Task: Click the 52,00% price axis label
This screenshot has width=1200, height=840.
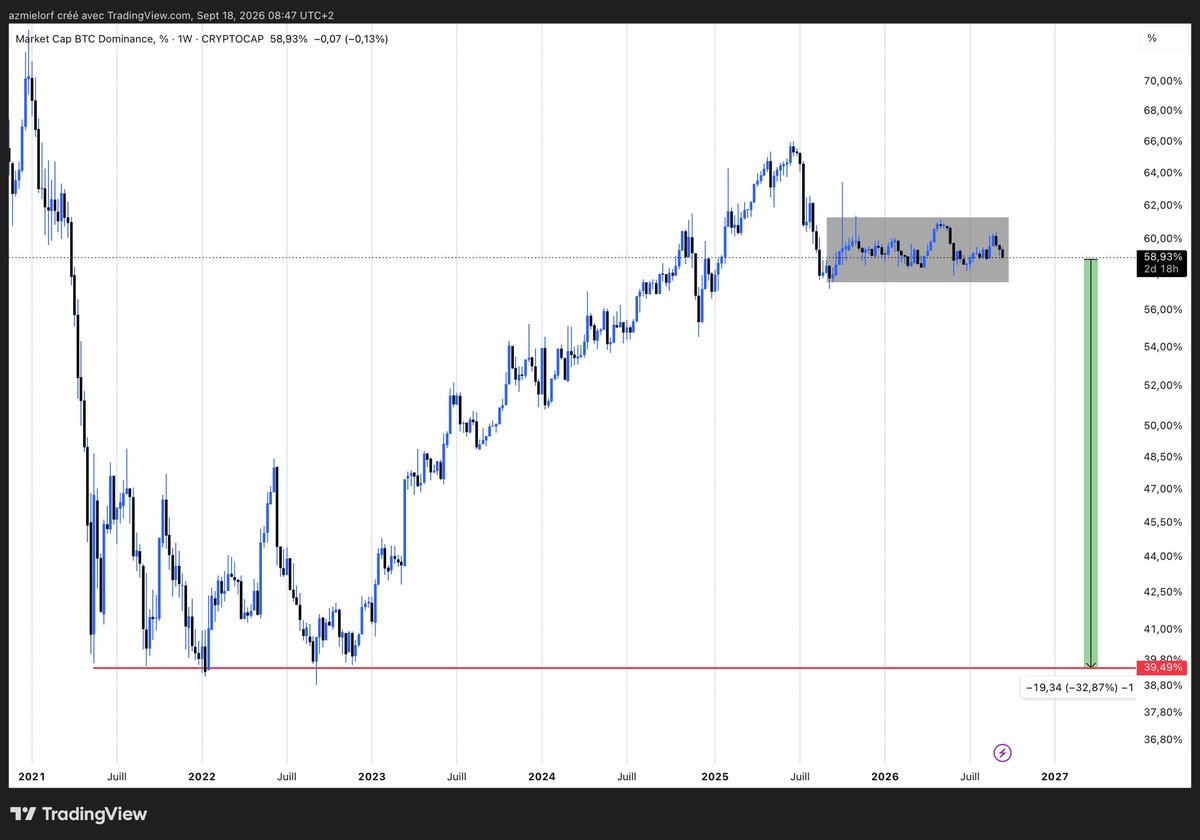Action: pos(1163,385)
